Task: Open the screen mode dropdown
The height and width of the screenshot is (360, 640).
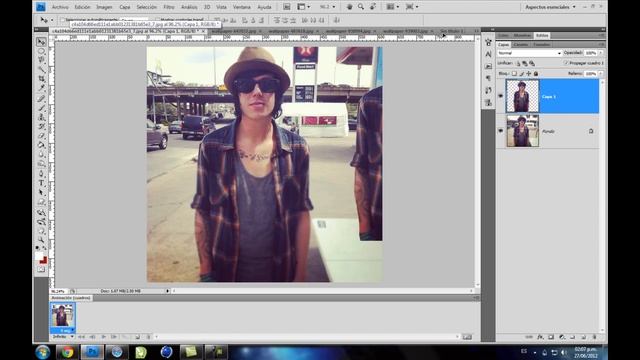Action: pyautogui.click(x=411, y=7)
